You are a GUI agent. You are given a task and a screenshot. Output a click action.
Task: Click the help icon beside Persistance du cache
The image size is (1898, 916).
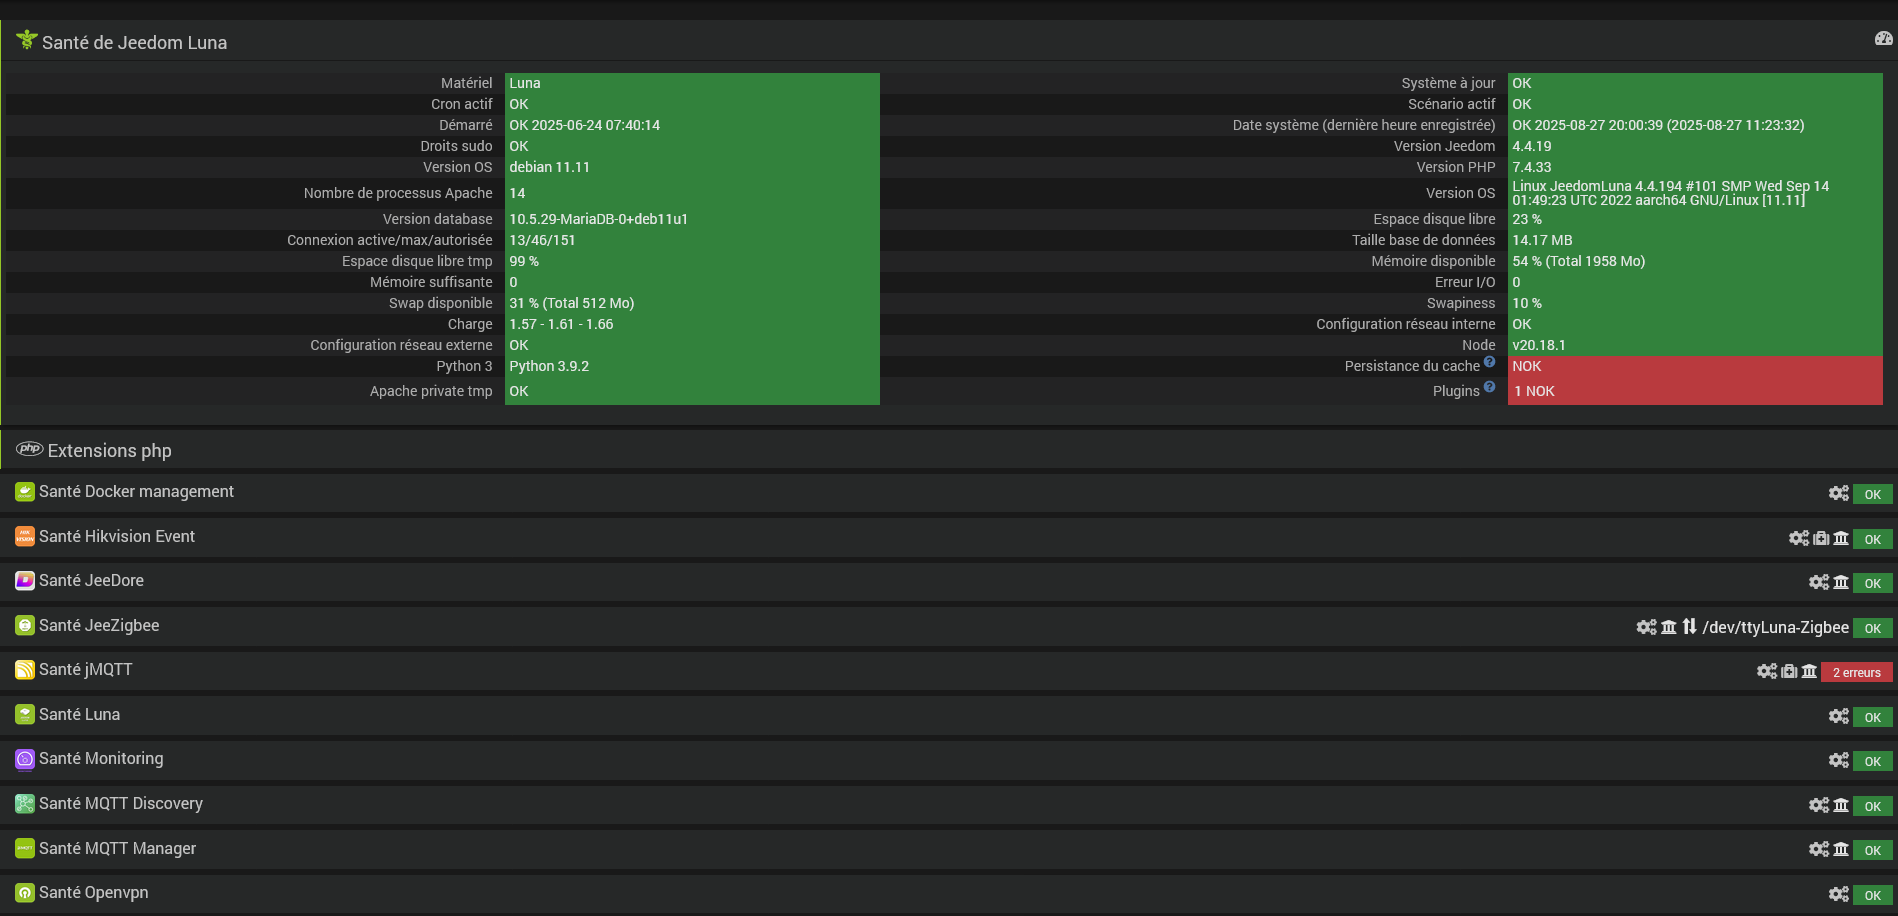coord(1489,362)
